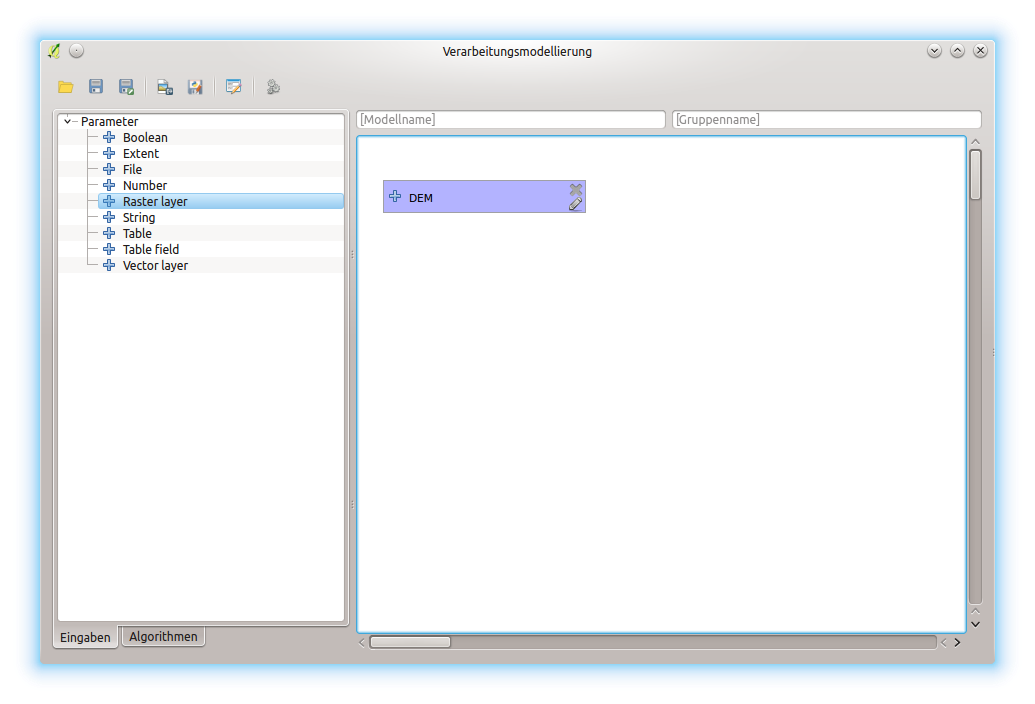Screen dimensions: 1035x704
Task: Choose Vector layer in the parameter list
Action: 155,265
